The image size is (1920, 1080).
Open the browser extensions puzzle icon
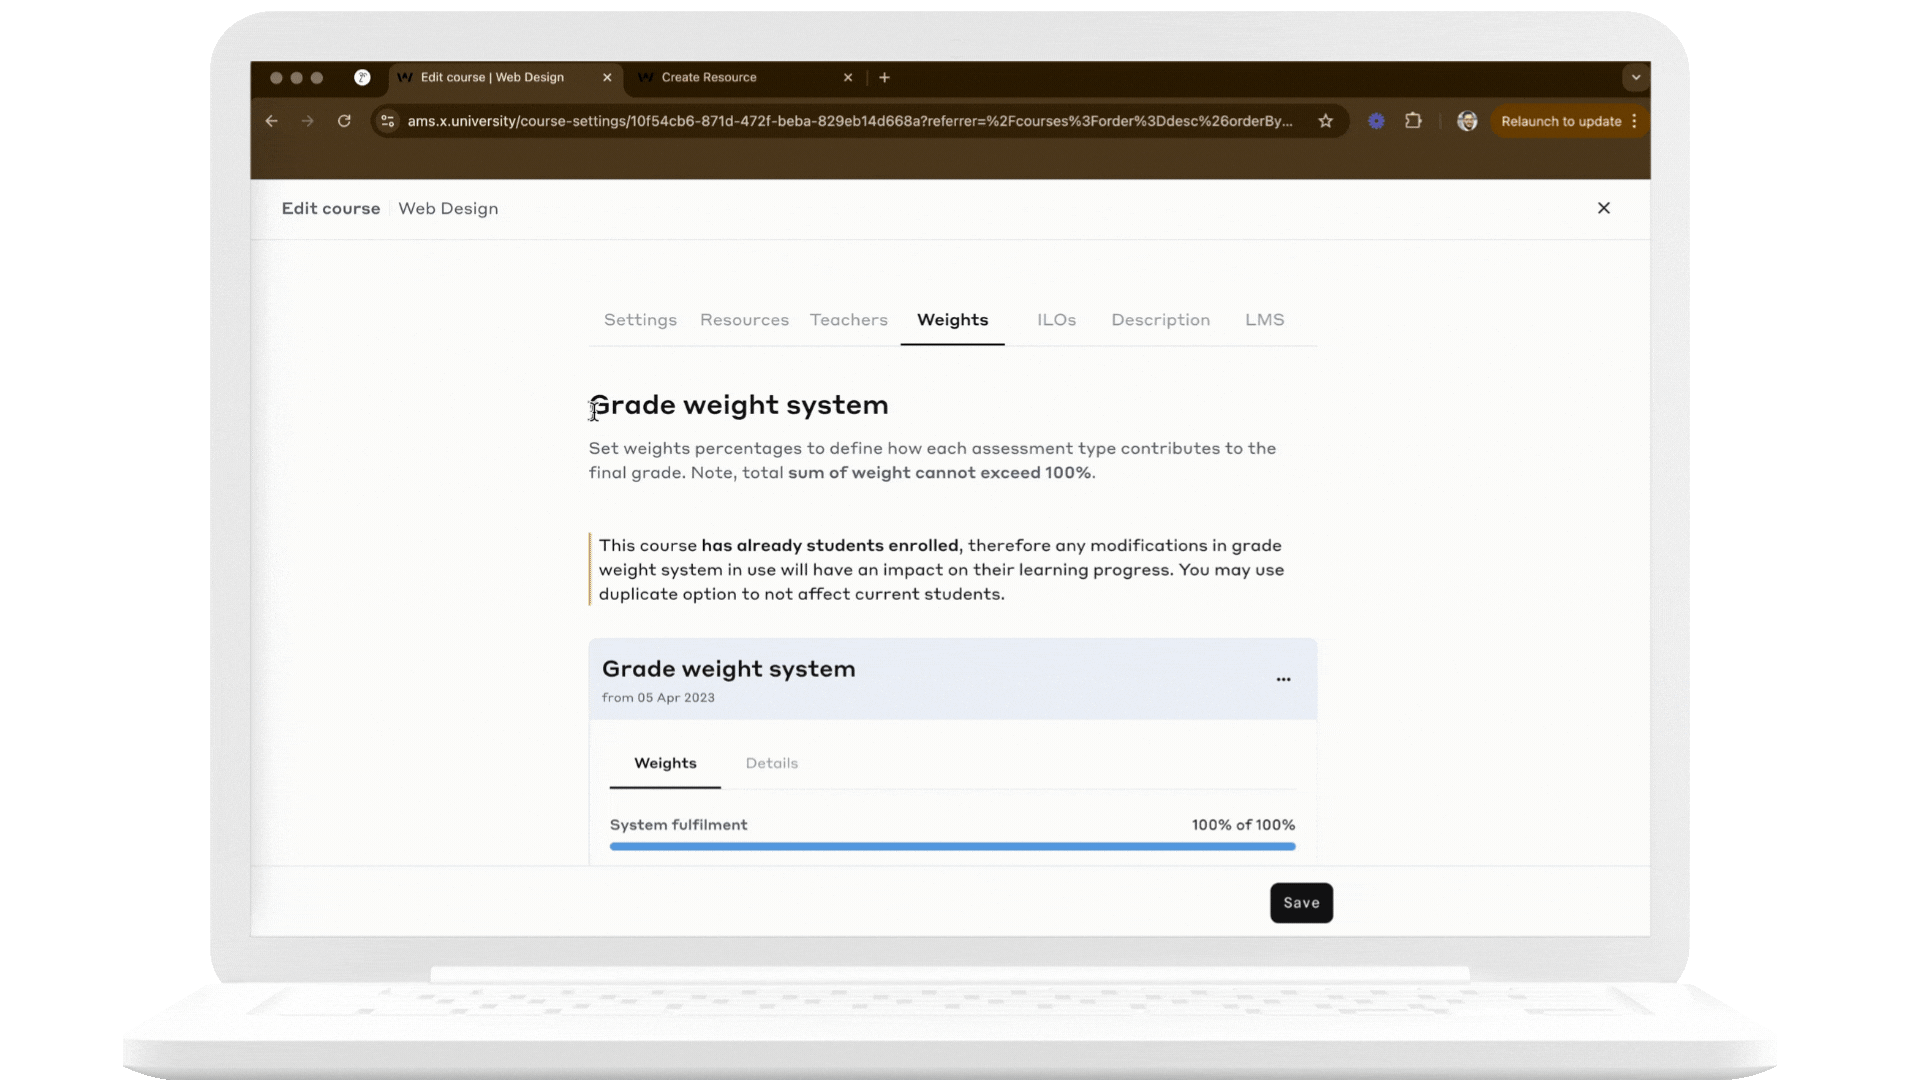1413,121
